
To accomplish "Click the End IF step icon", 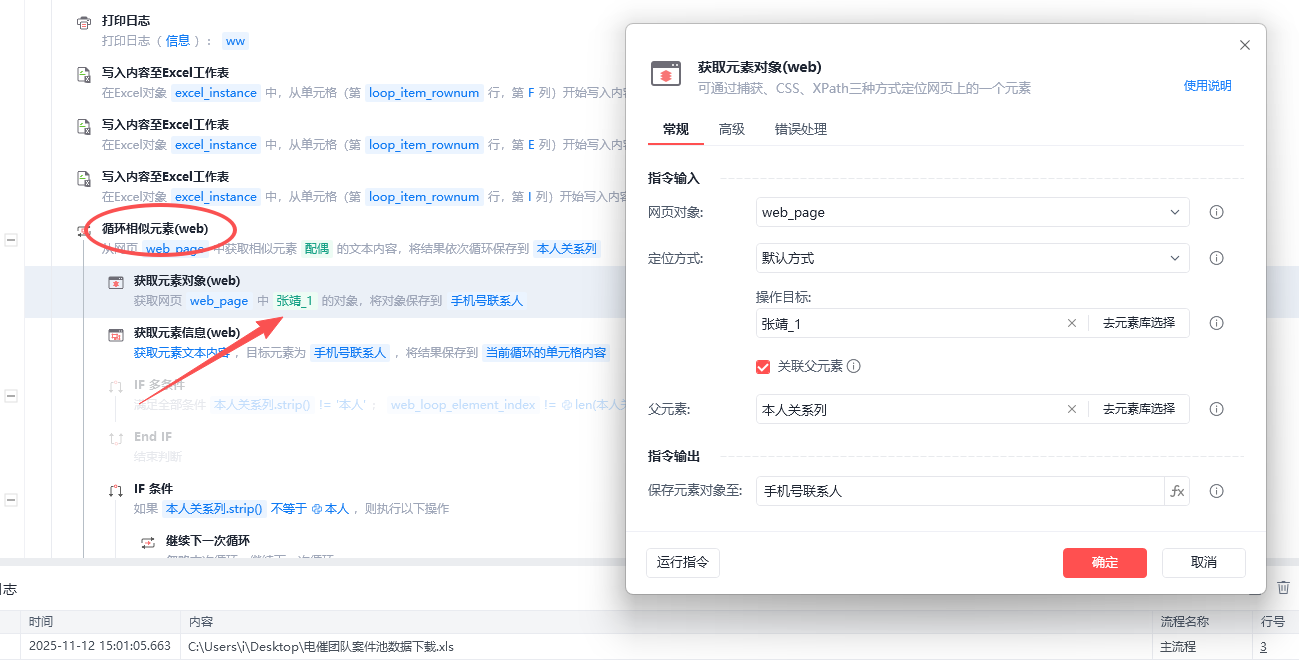I will (116, 439).
